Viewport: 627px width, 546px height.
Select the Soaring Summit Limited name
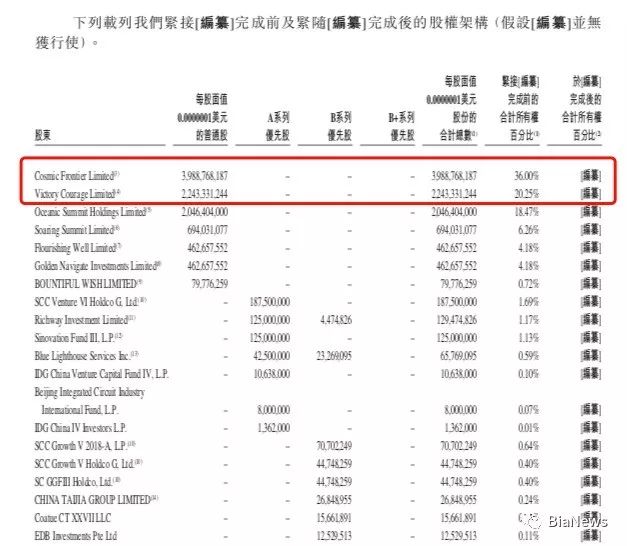click(x=76, y=230)
